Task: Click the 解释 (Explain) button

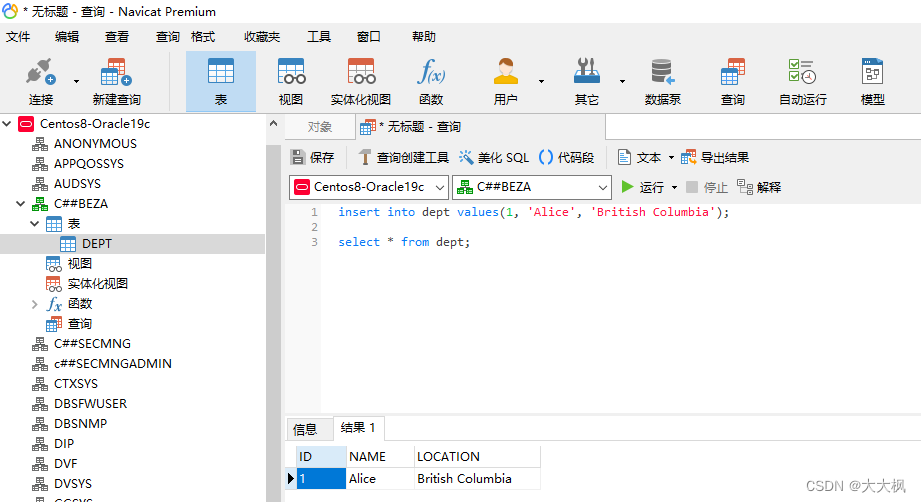Action: tap(759, 187)
